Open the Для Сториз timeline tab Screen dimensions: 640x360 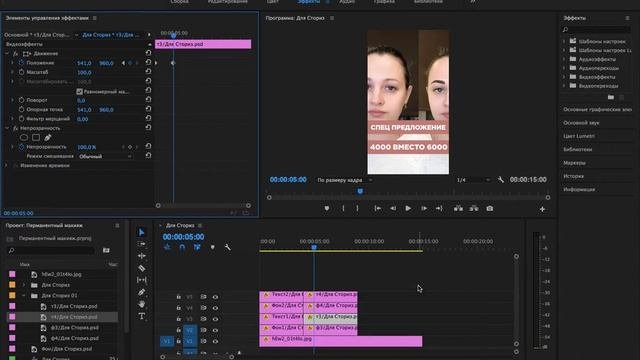pos(180,225)
